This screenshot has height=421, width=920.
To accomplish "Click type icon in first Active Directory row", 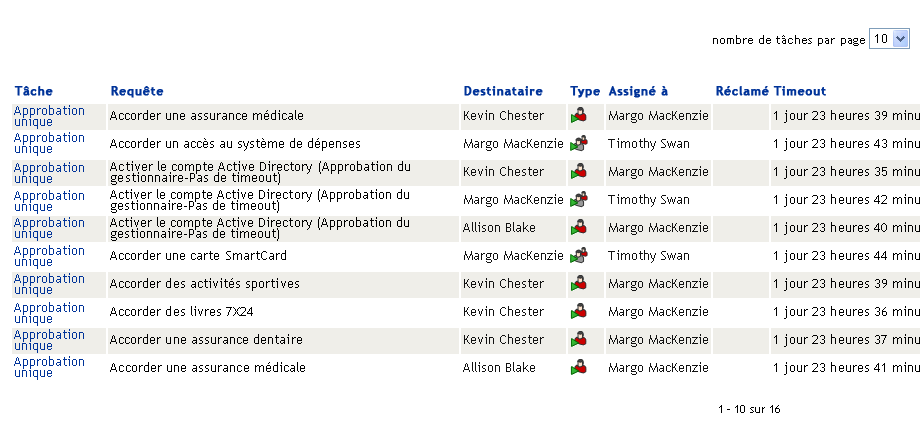I will coord(578,172).
